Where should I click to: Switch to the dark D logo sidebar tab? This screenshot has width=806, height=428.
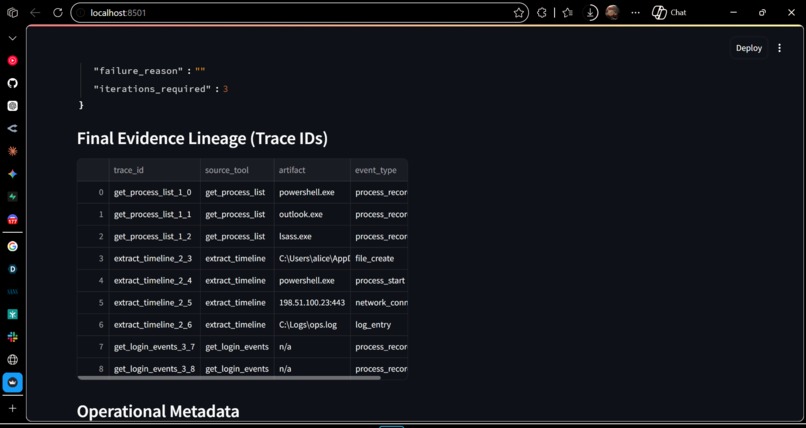pos(12,269)
